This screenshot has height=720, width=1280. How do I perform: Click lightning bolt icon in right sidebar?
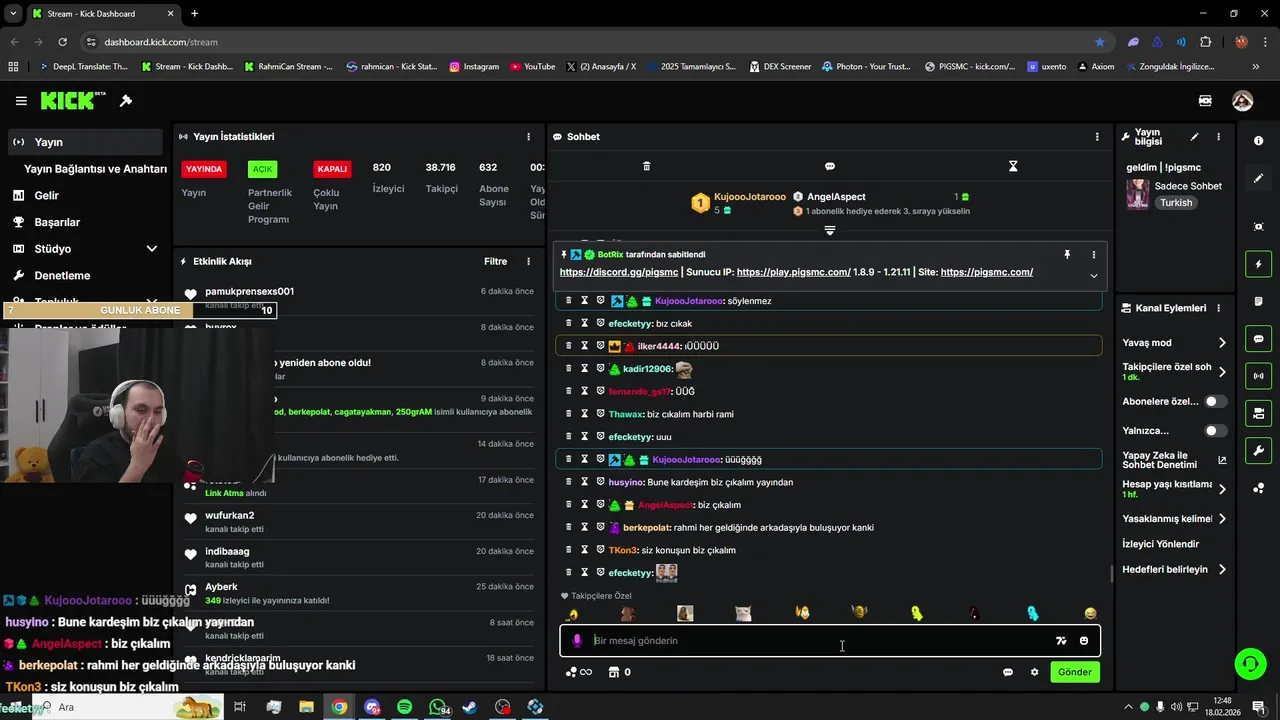[1258, 264]
